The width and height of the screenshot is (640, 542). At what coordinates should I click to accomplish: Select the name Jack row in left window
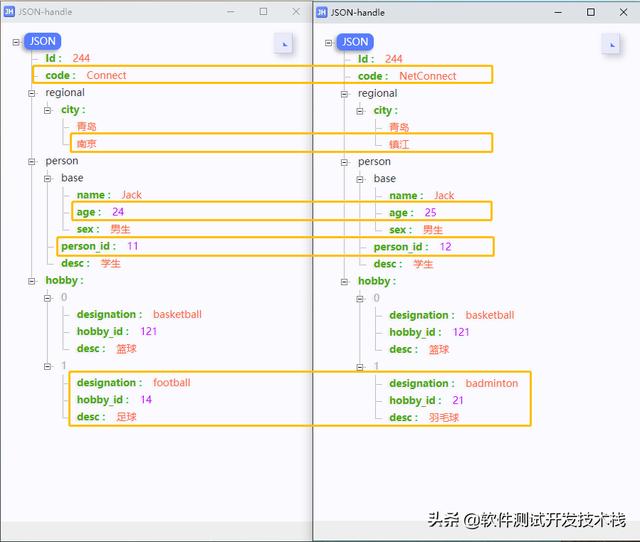click(109, 195)
